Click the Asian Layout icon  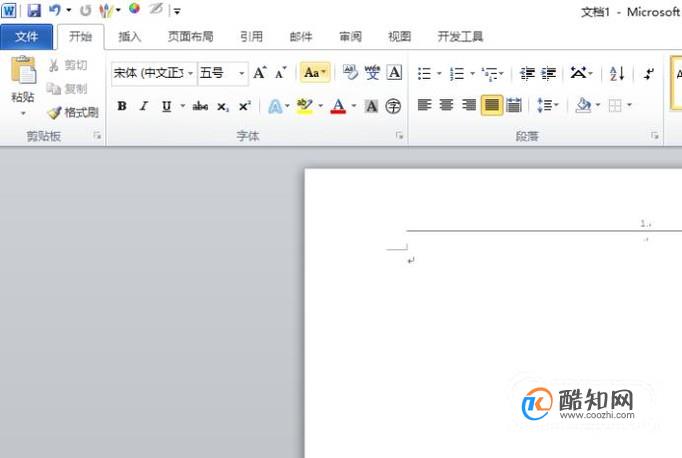[579, 73]
